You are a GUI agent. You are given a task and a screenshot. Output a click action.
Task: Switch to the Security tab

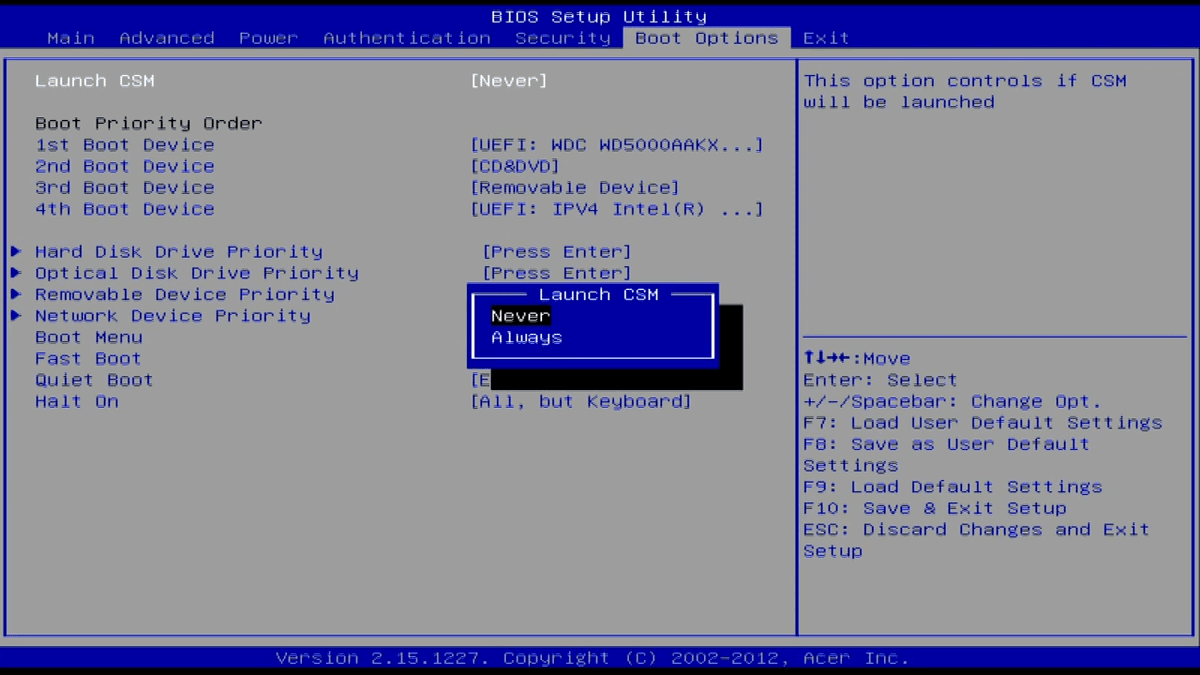pyautogui.click(x=563, y=38)
